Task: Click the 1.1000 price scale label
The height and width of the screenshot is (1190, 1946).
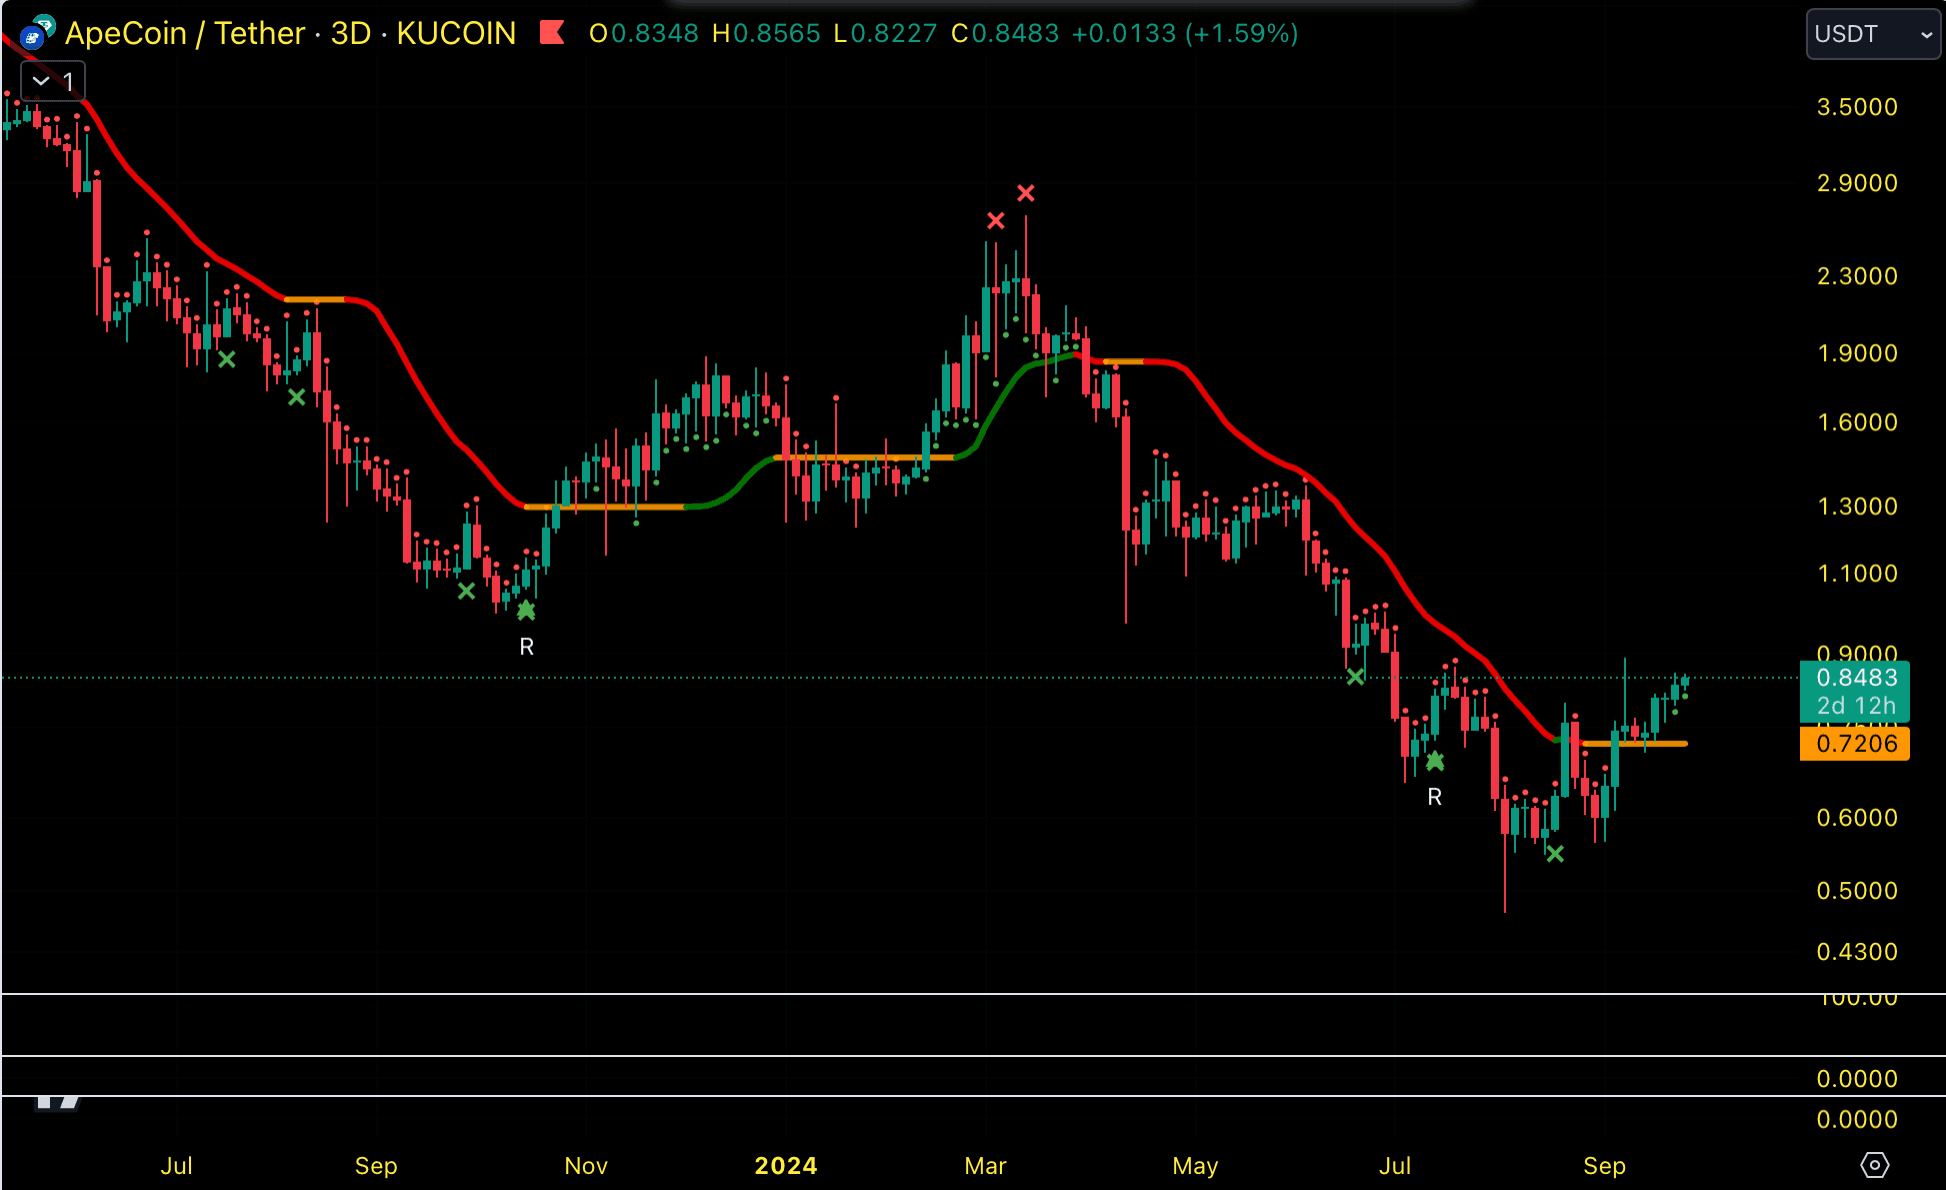Action: [1857, 573]
